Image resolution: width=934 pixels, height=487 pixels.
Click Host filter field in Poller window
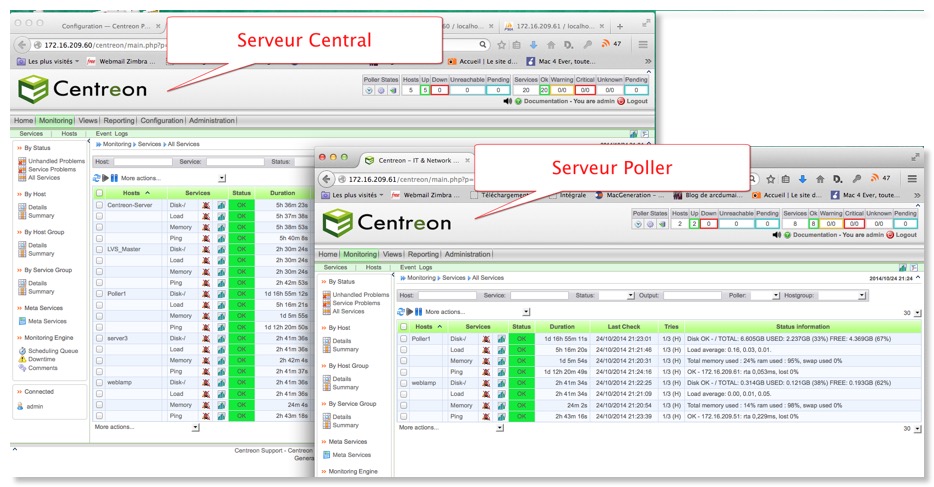[447, 295]
